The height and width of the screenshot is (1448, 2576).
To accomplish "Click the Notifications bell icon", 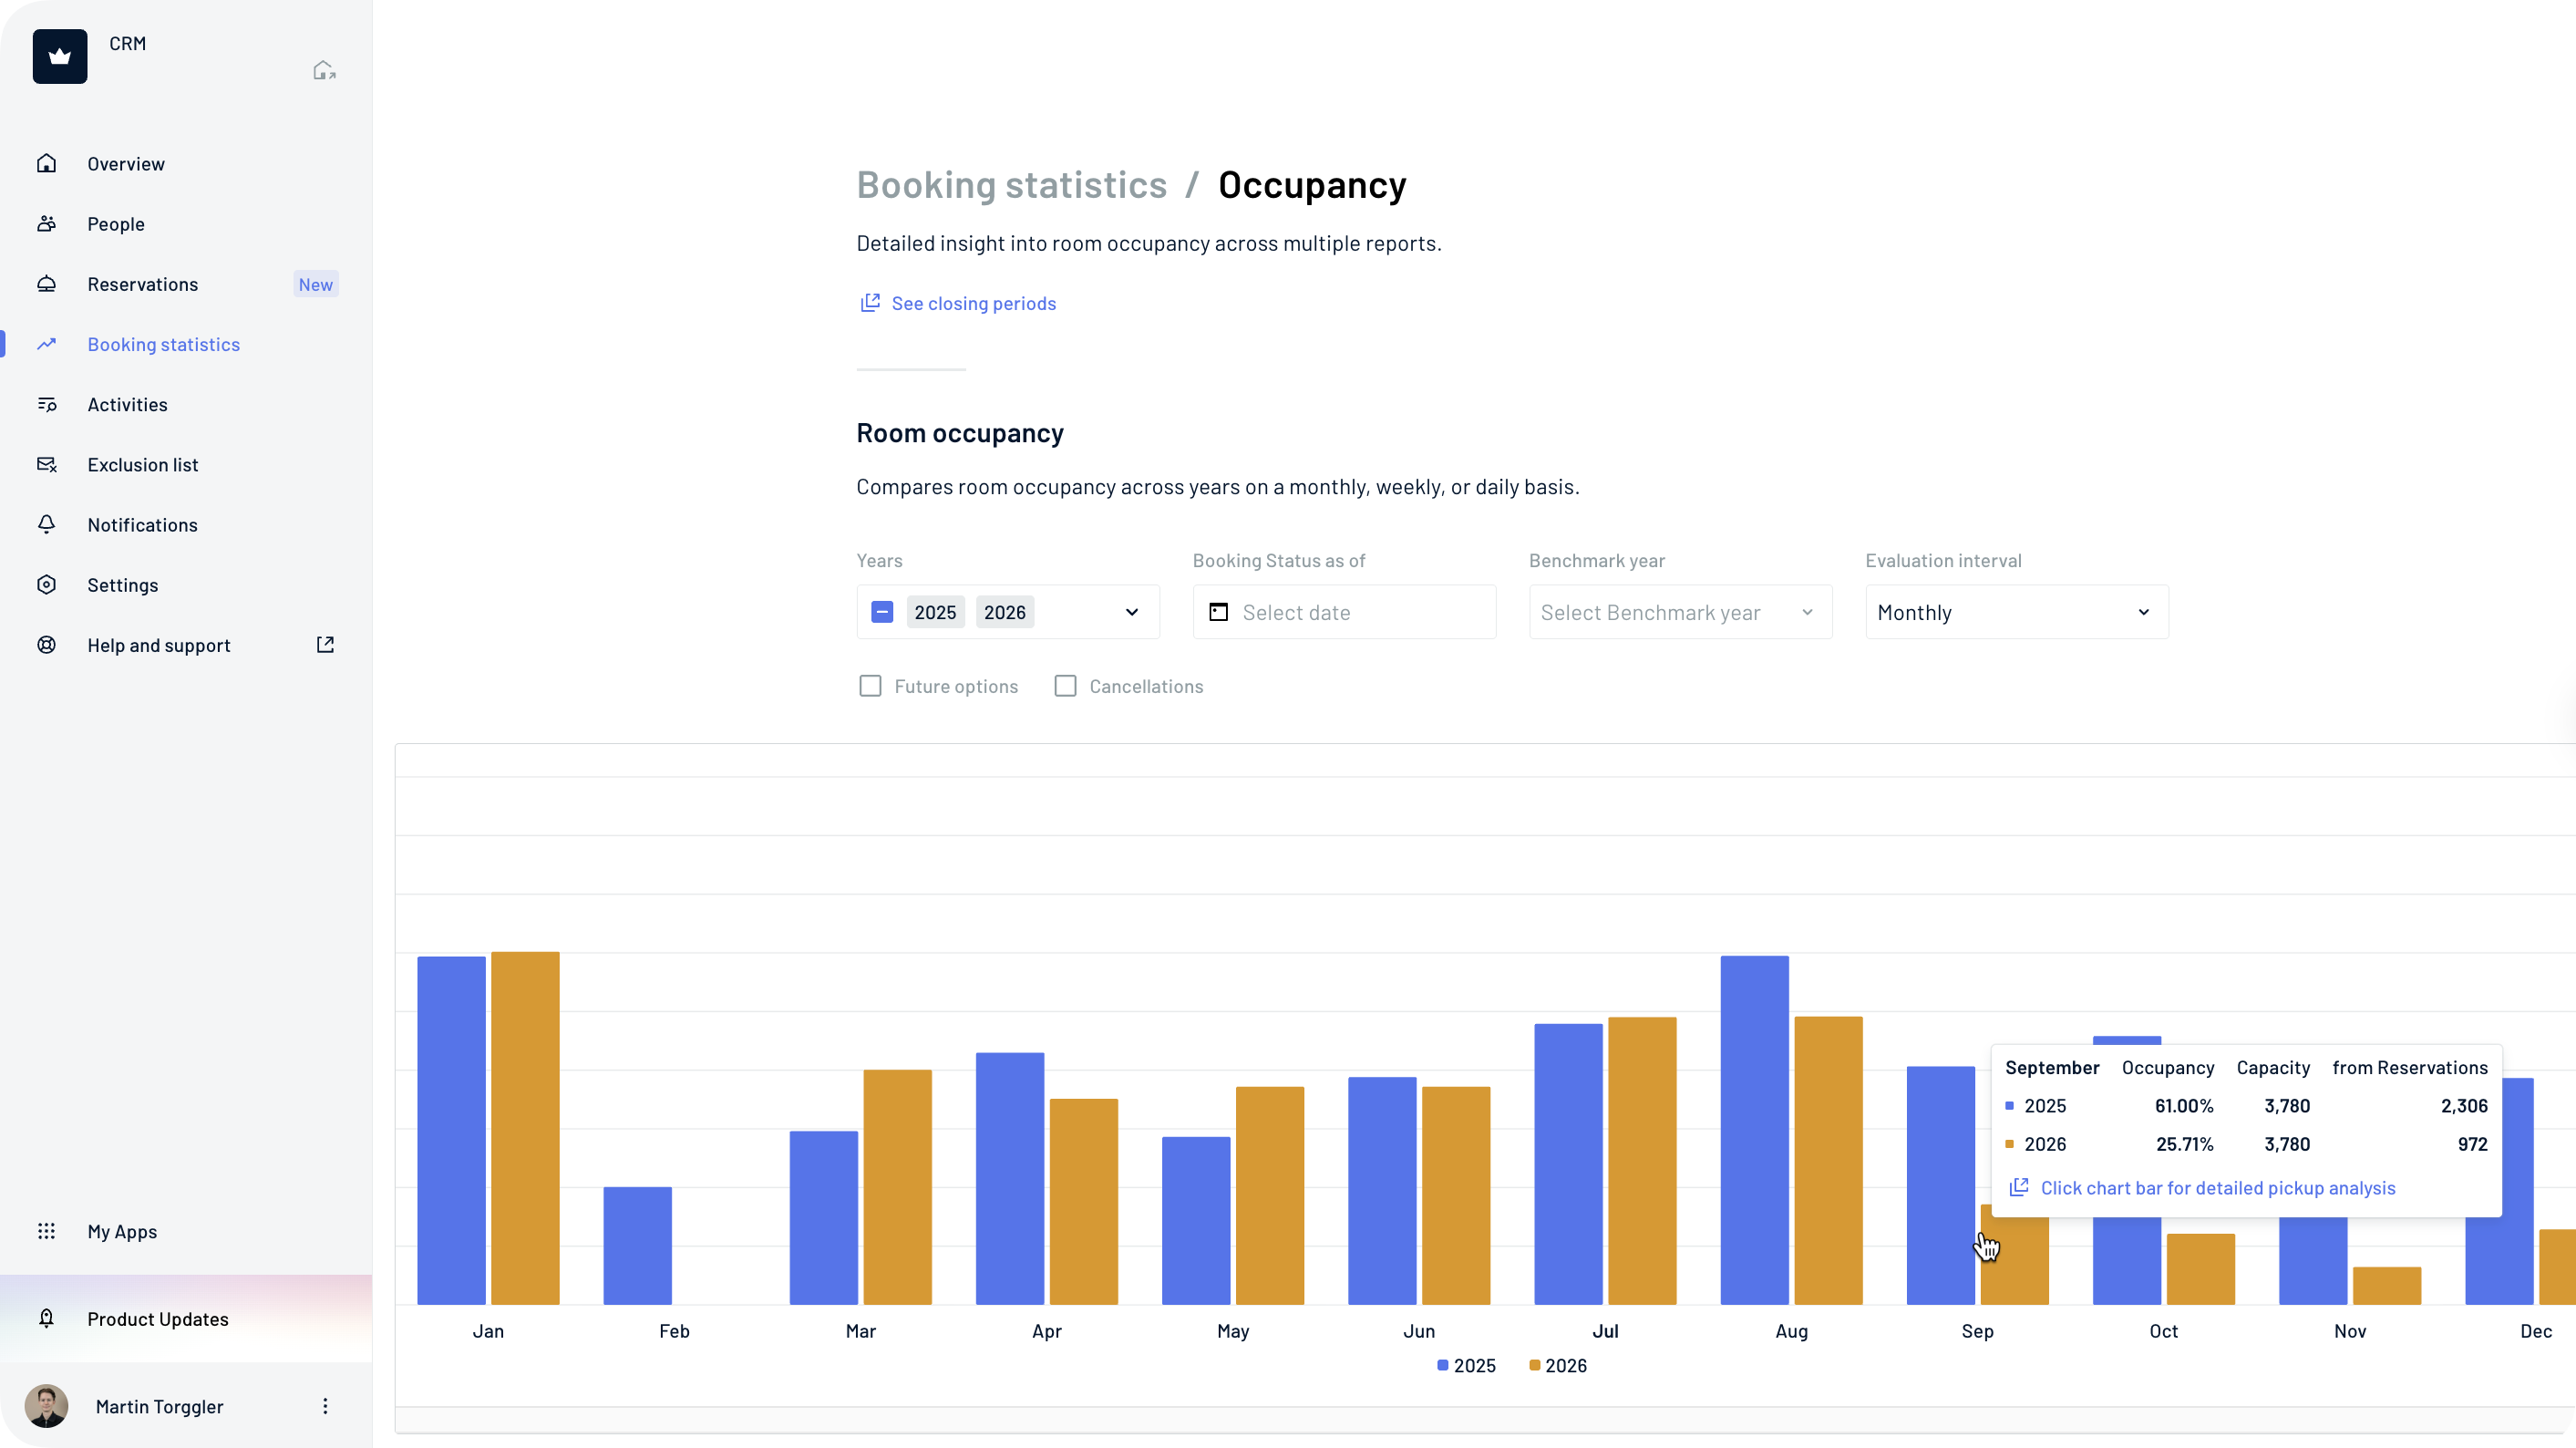I will pyautogui.click(x=46, y=524).
